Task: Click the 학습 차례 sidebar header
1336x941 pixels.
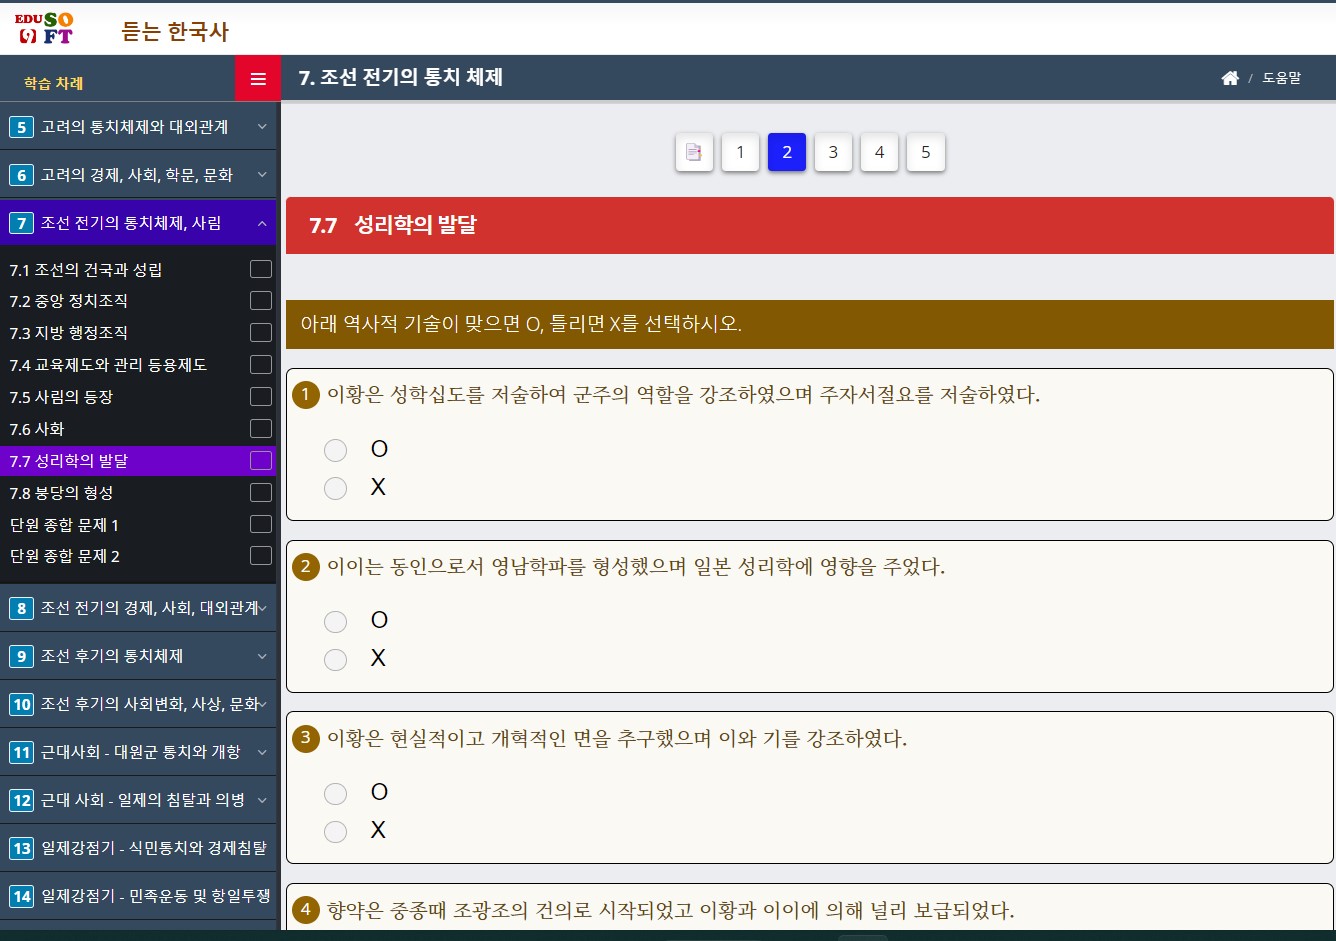Action: click(54, 82)
